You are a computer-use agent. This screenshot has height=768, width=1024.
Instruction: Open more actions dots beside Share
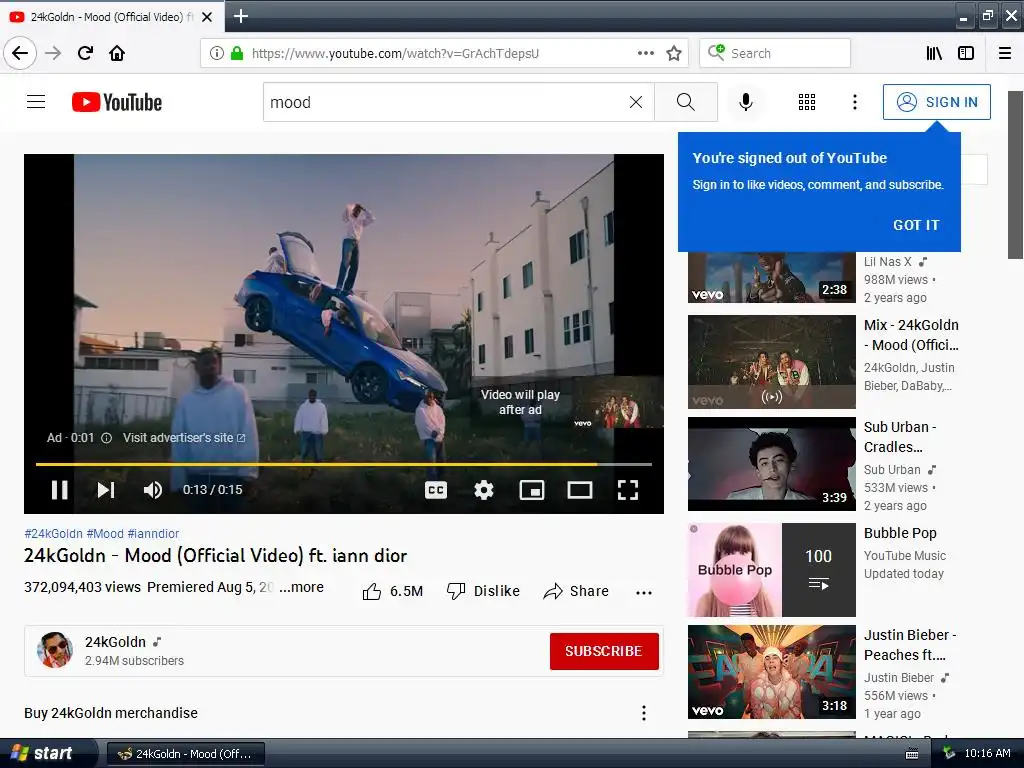644,592
